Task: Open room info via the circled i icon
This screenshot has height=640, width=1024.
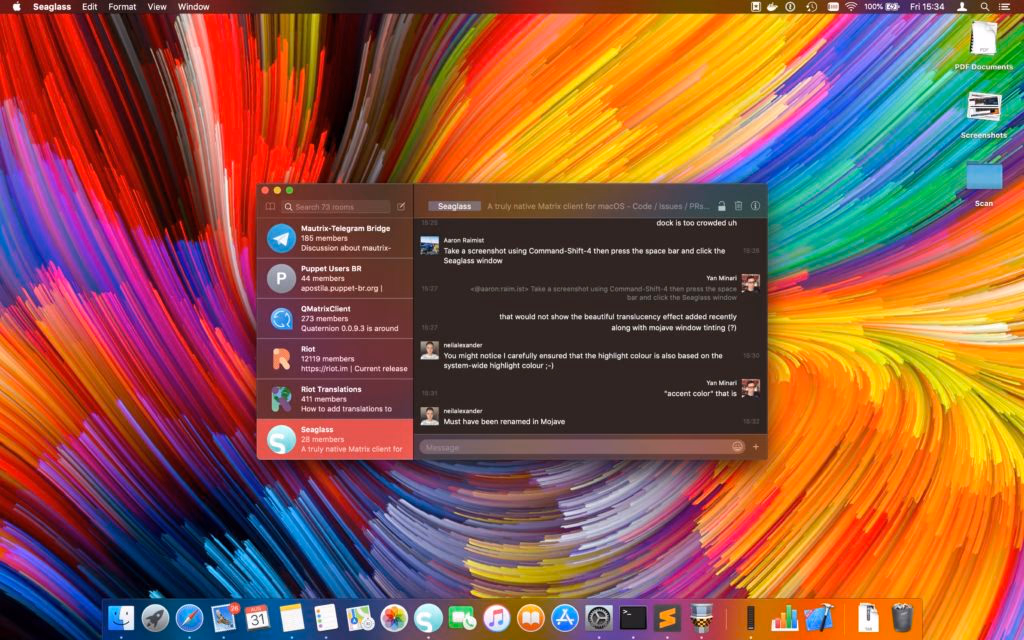Action: point(755,206)
